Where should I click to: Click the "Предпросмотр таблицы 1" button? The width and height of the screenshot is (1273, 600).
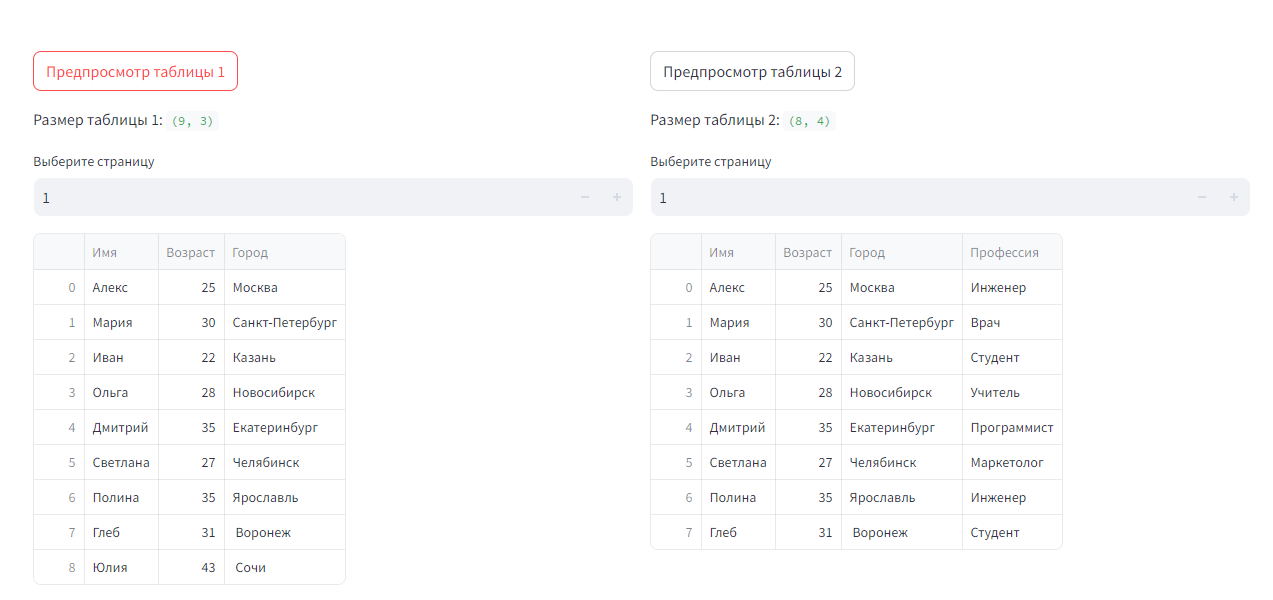coord(135,71)
